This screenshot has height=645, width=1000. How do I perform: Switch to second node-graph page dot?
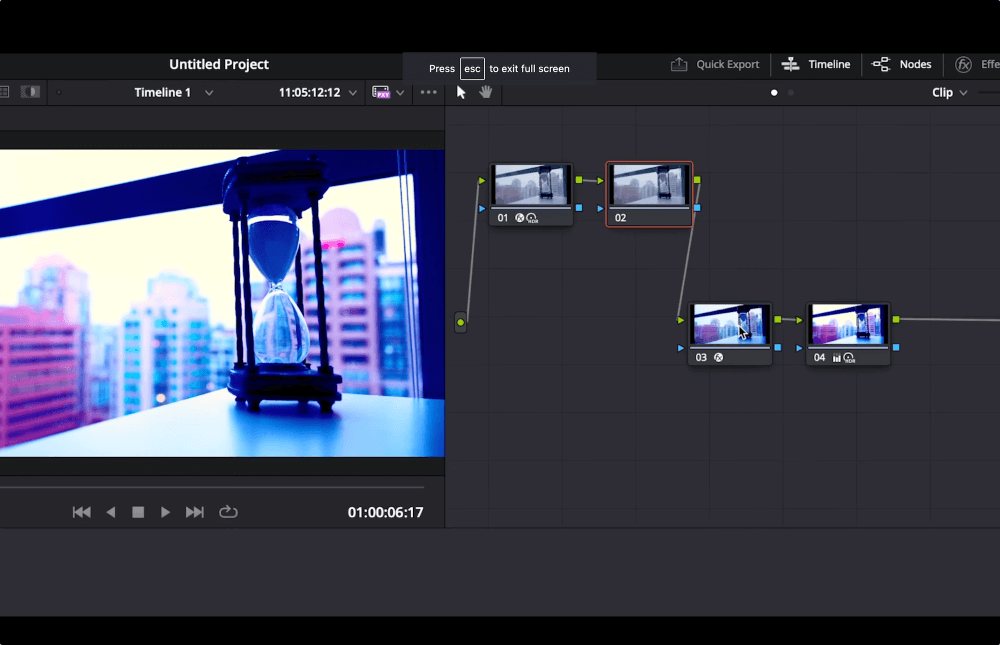[x=791, y=93]
